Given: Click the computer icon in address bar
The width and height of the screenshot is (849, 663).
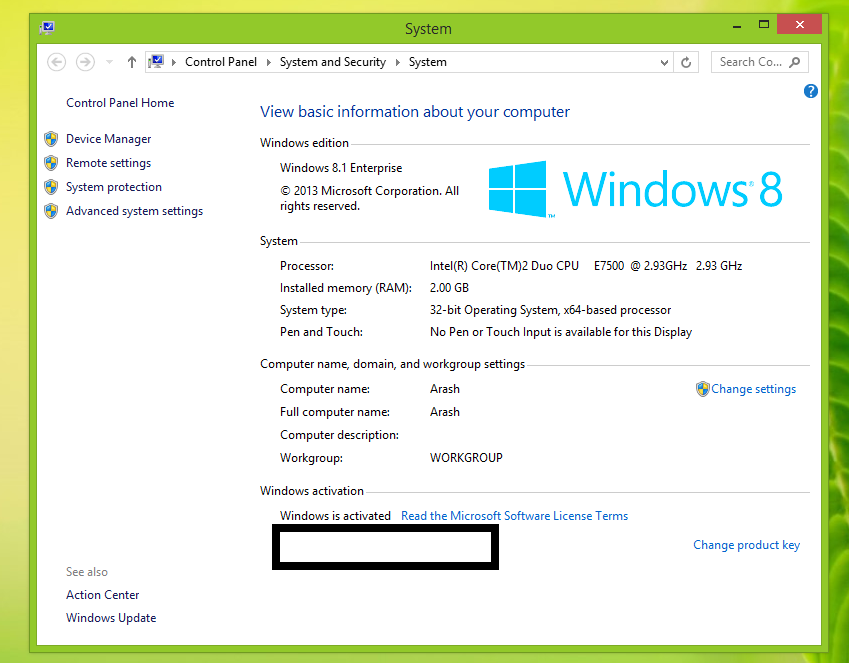Looking at the screenshot, I should 156,62.
